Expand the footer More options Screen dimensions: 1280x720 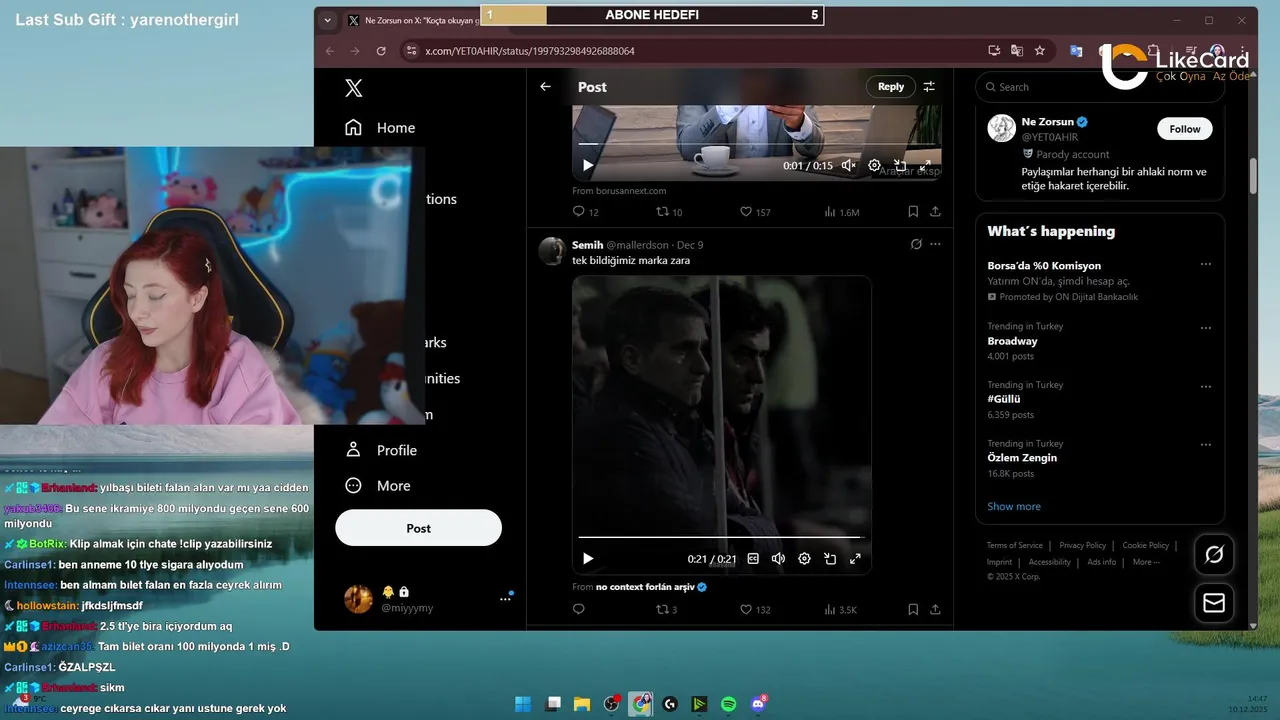tap(1146, 562)
